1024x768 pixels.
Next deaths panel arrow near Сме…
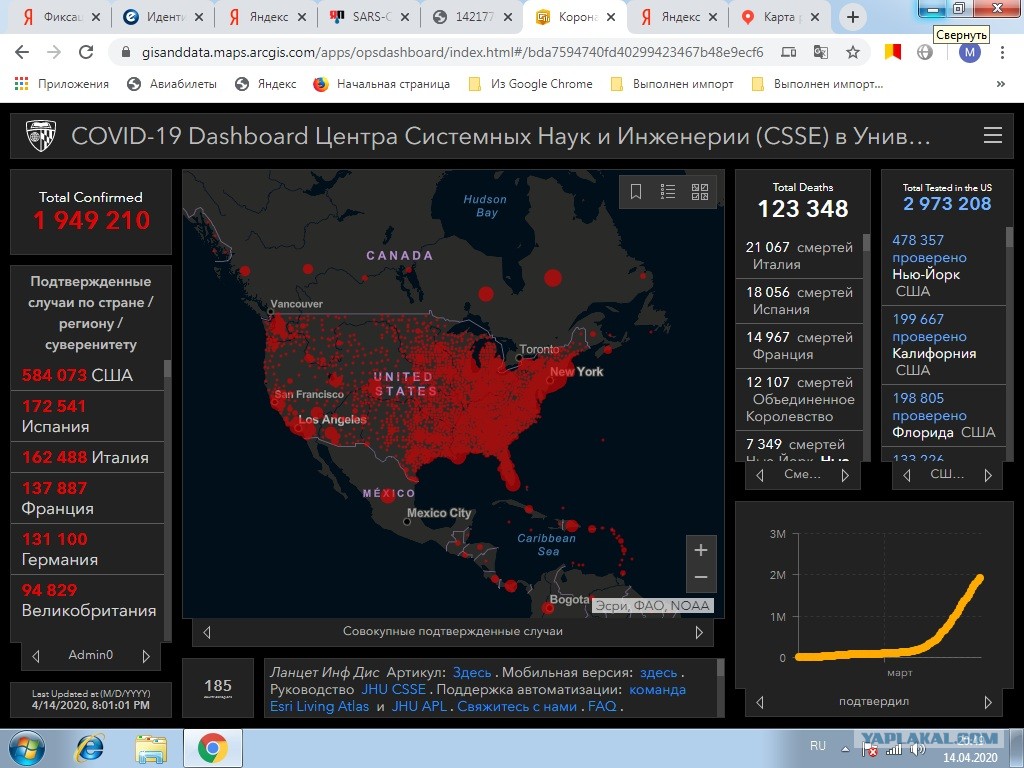click(845, 475)
